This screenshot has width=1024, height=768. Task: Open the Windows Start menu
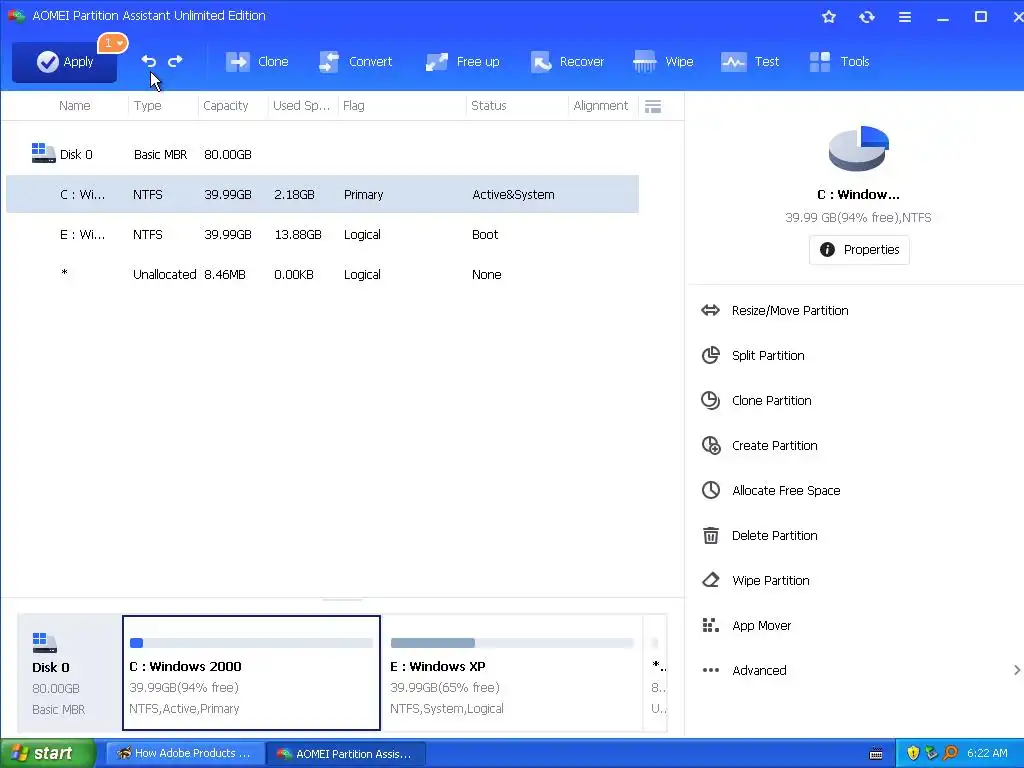coord(48,754)
